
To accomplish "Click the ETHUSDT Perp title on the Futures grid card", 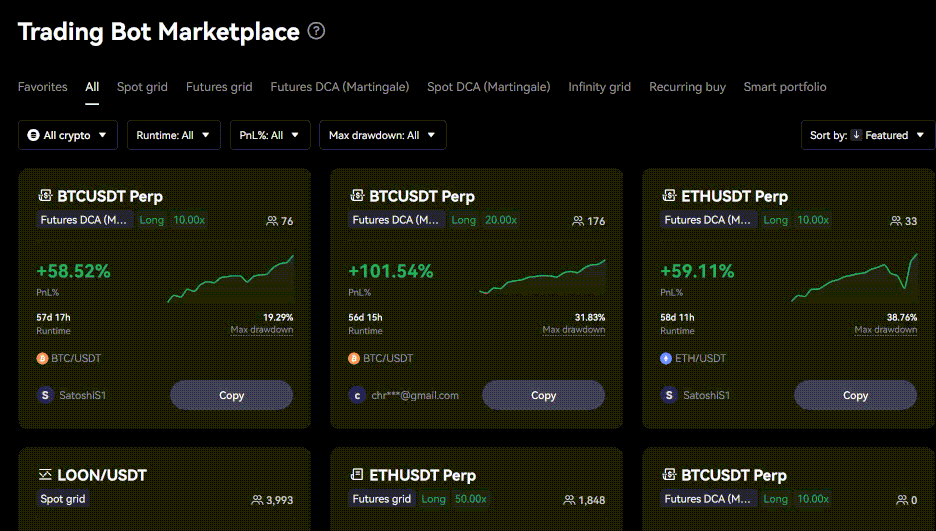I will click(423, 475).
